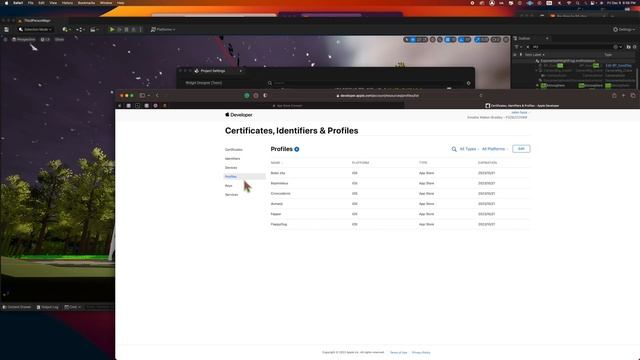Search profiles with the magnifier icon
The image size is (640, 360).
(x=454, y=149)
